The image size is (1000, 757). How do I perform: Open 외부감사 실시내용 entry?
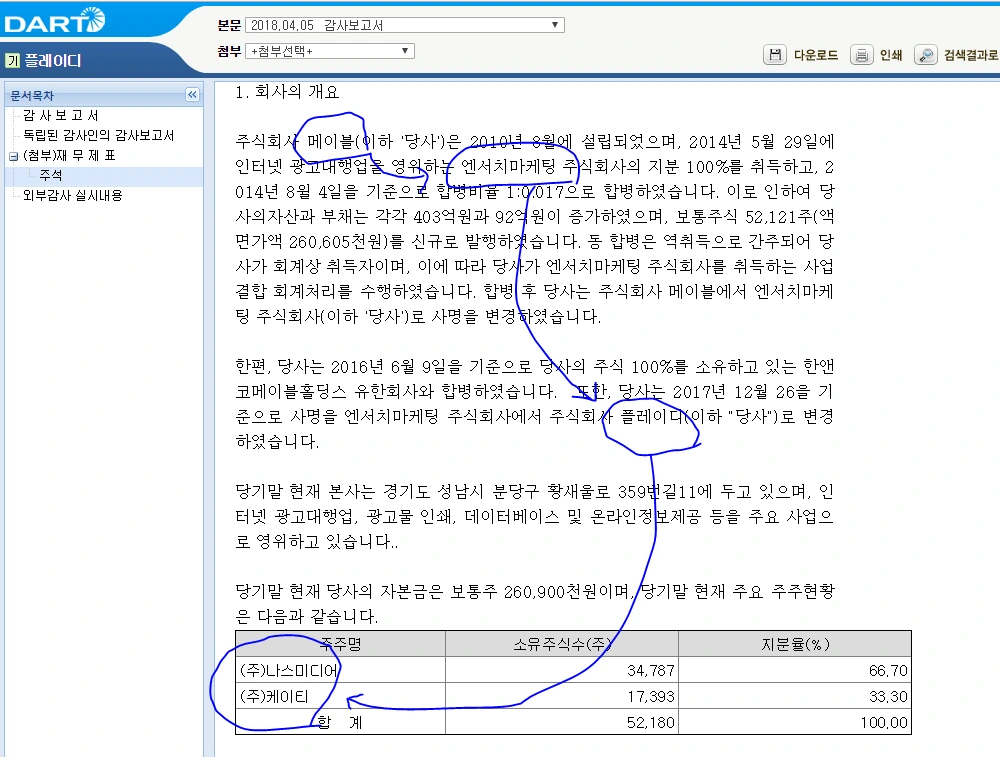tap(73, 195)
